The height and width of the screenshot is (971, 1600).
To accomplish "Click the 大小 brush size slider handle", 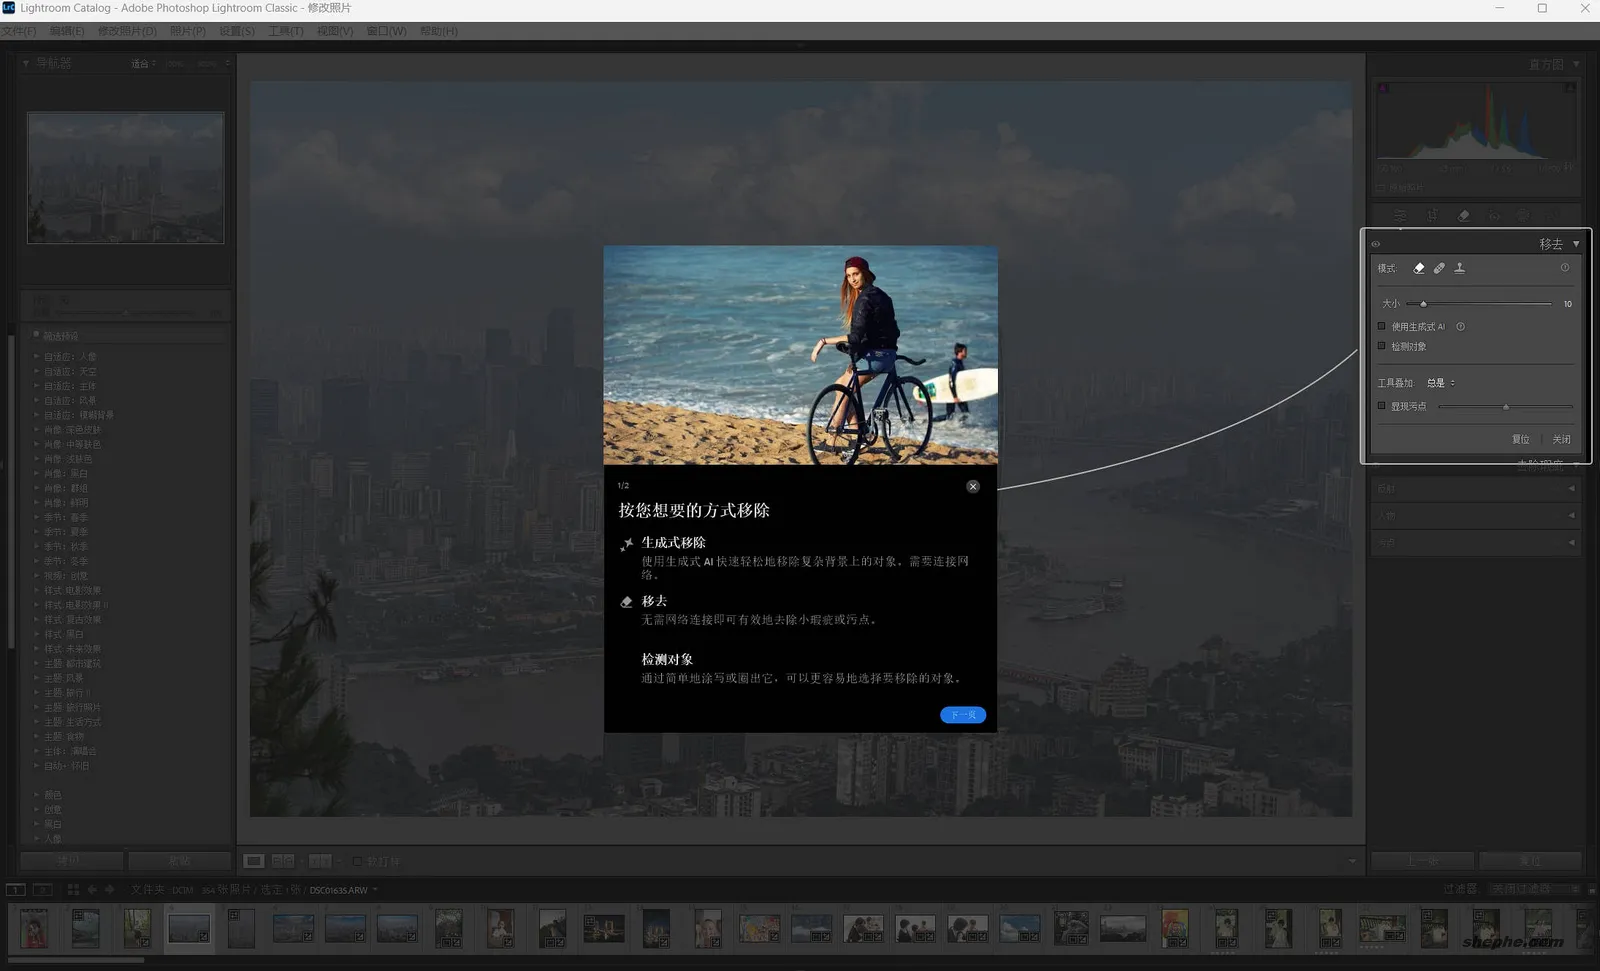I will (x=1424, y=304).
